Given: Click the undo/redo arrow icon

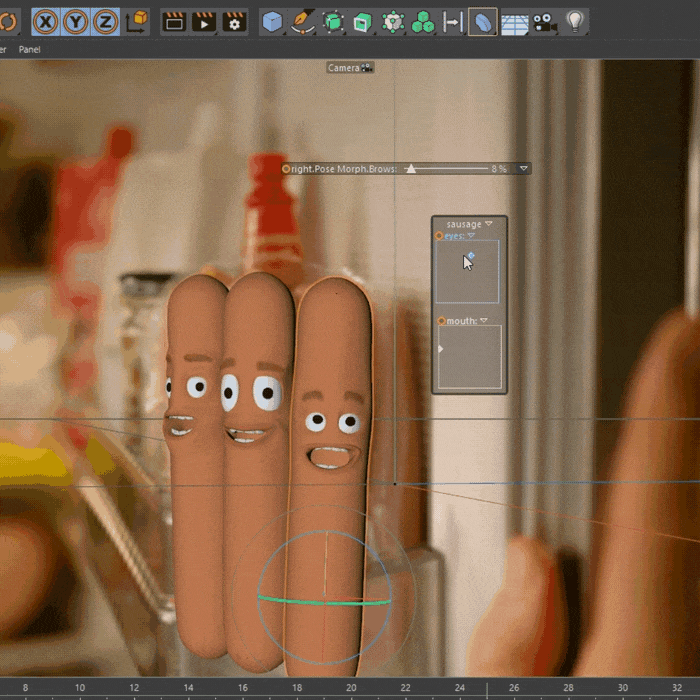Looking at the screenshot, I should 8,21.
